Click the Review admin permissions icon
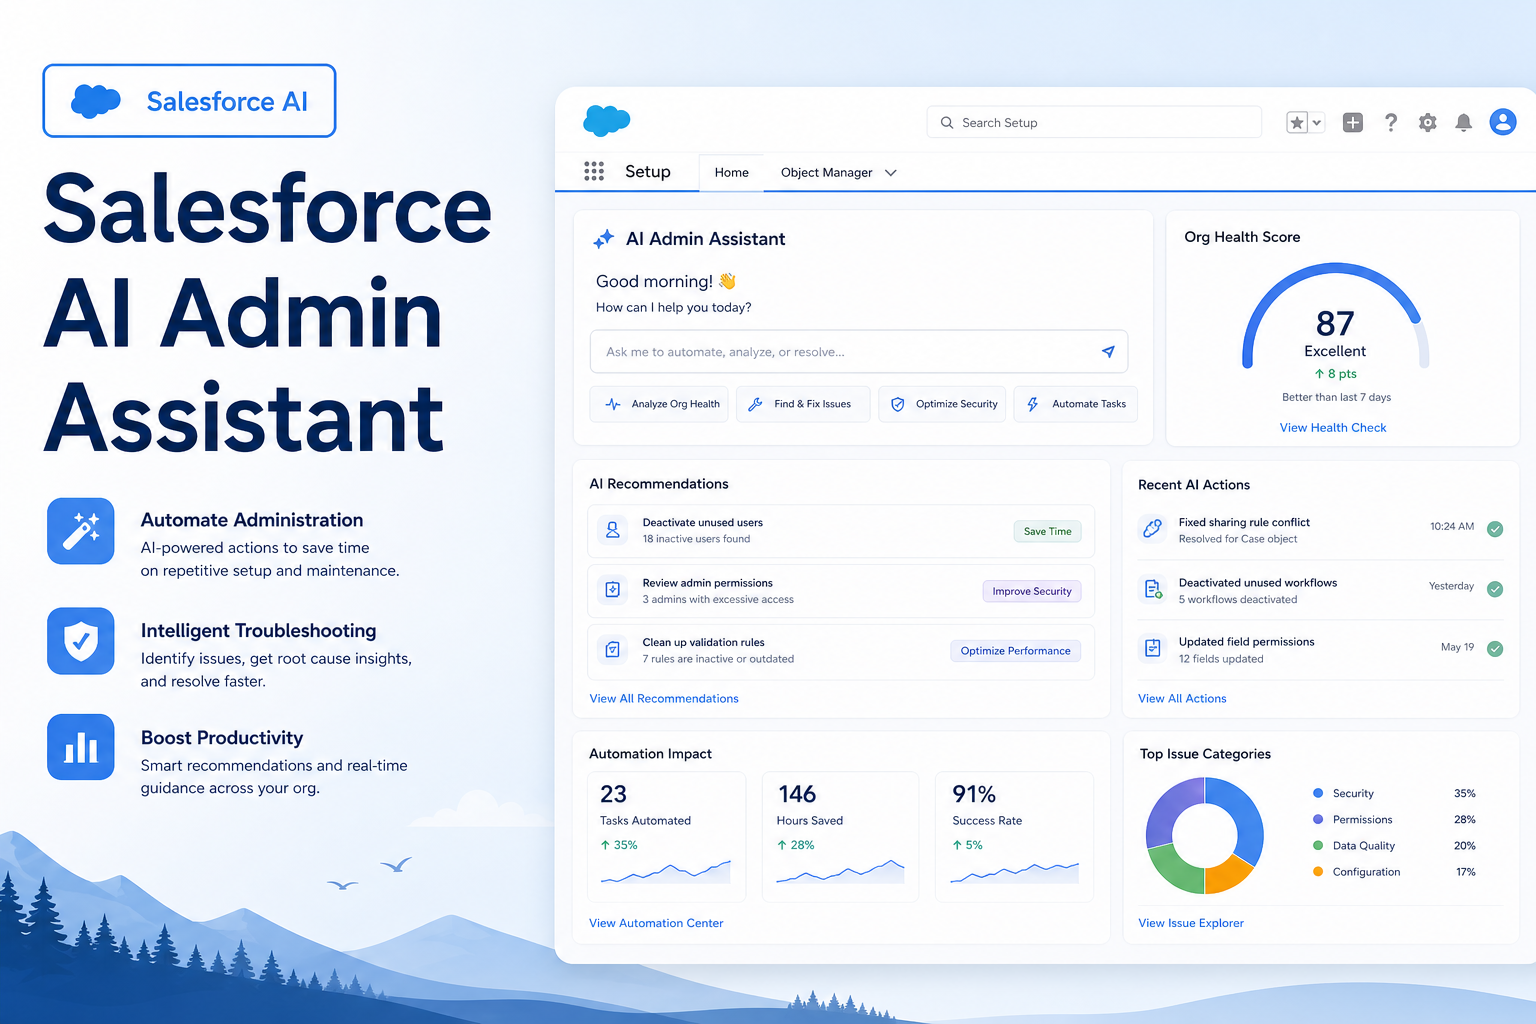 coord(613,590)
